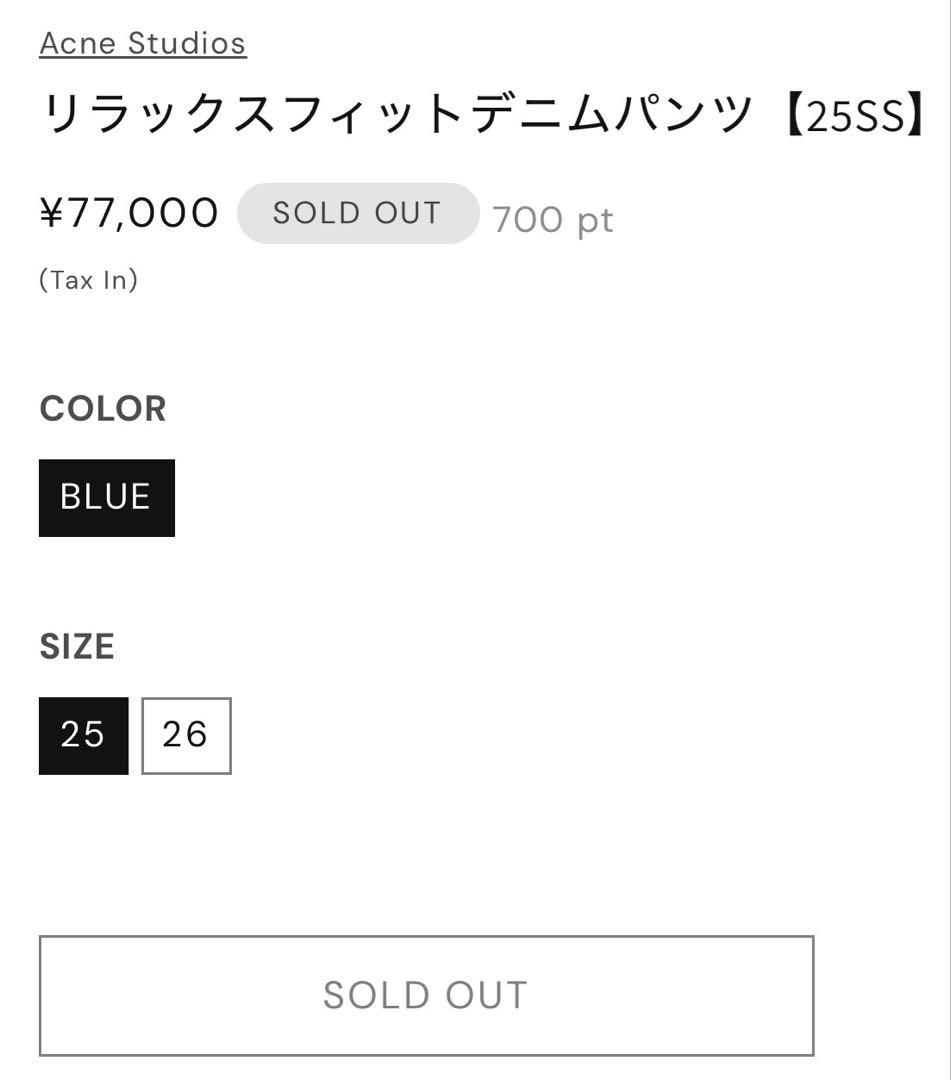Deselect the currently active size 25
Image resolution: width=951 pixels, height=1080 pixels.
[x=83, y=735]
